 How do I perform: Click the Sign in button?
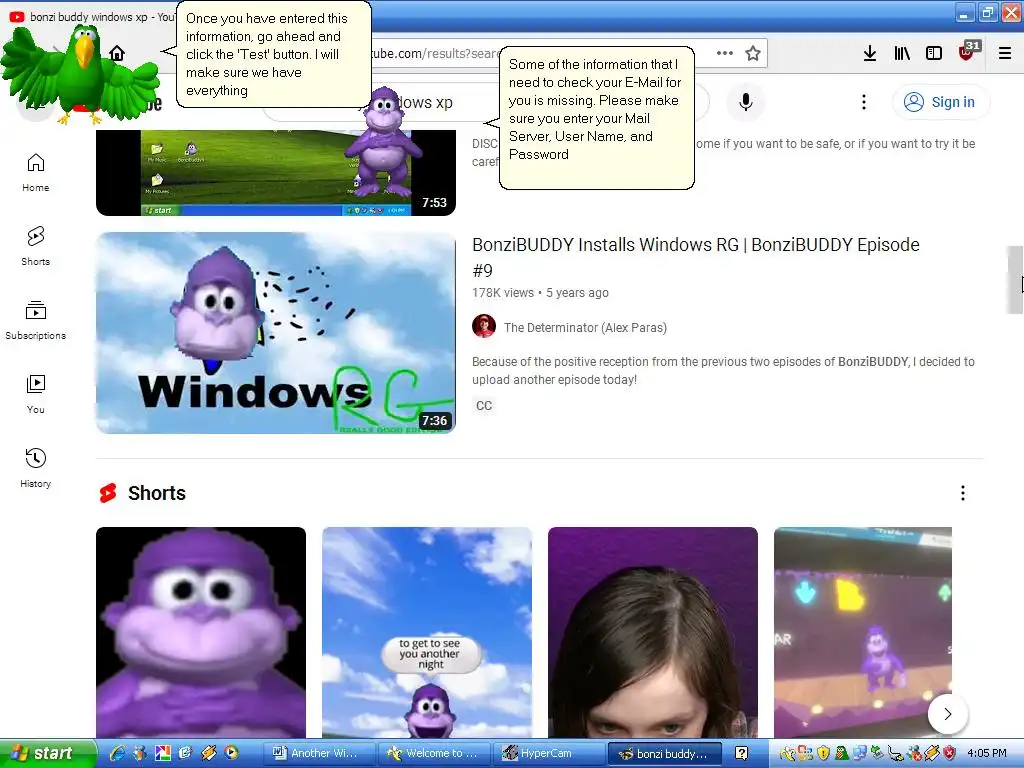(941, 102)
